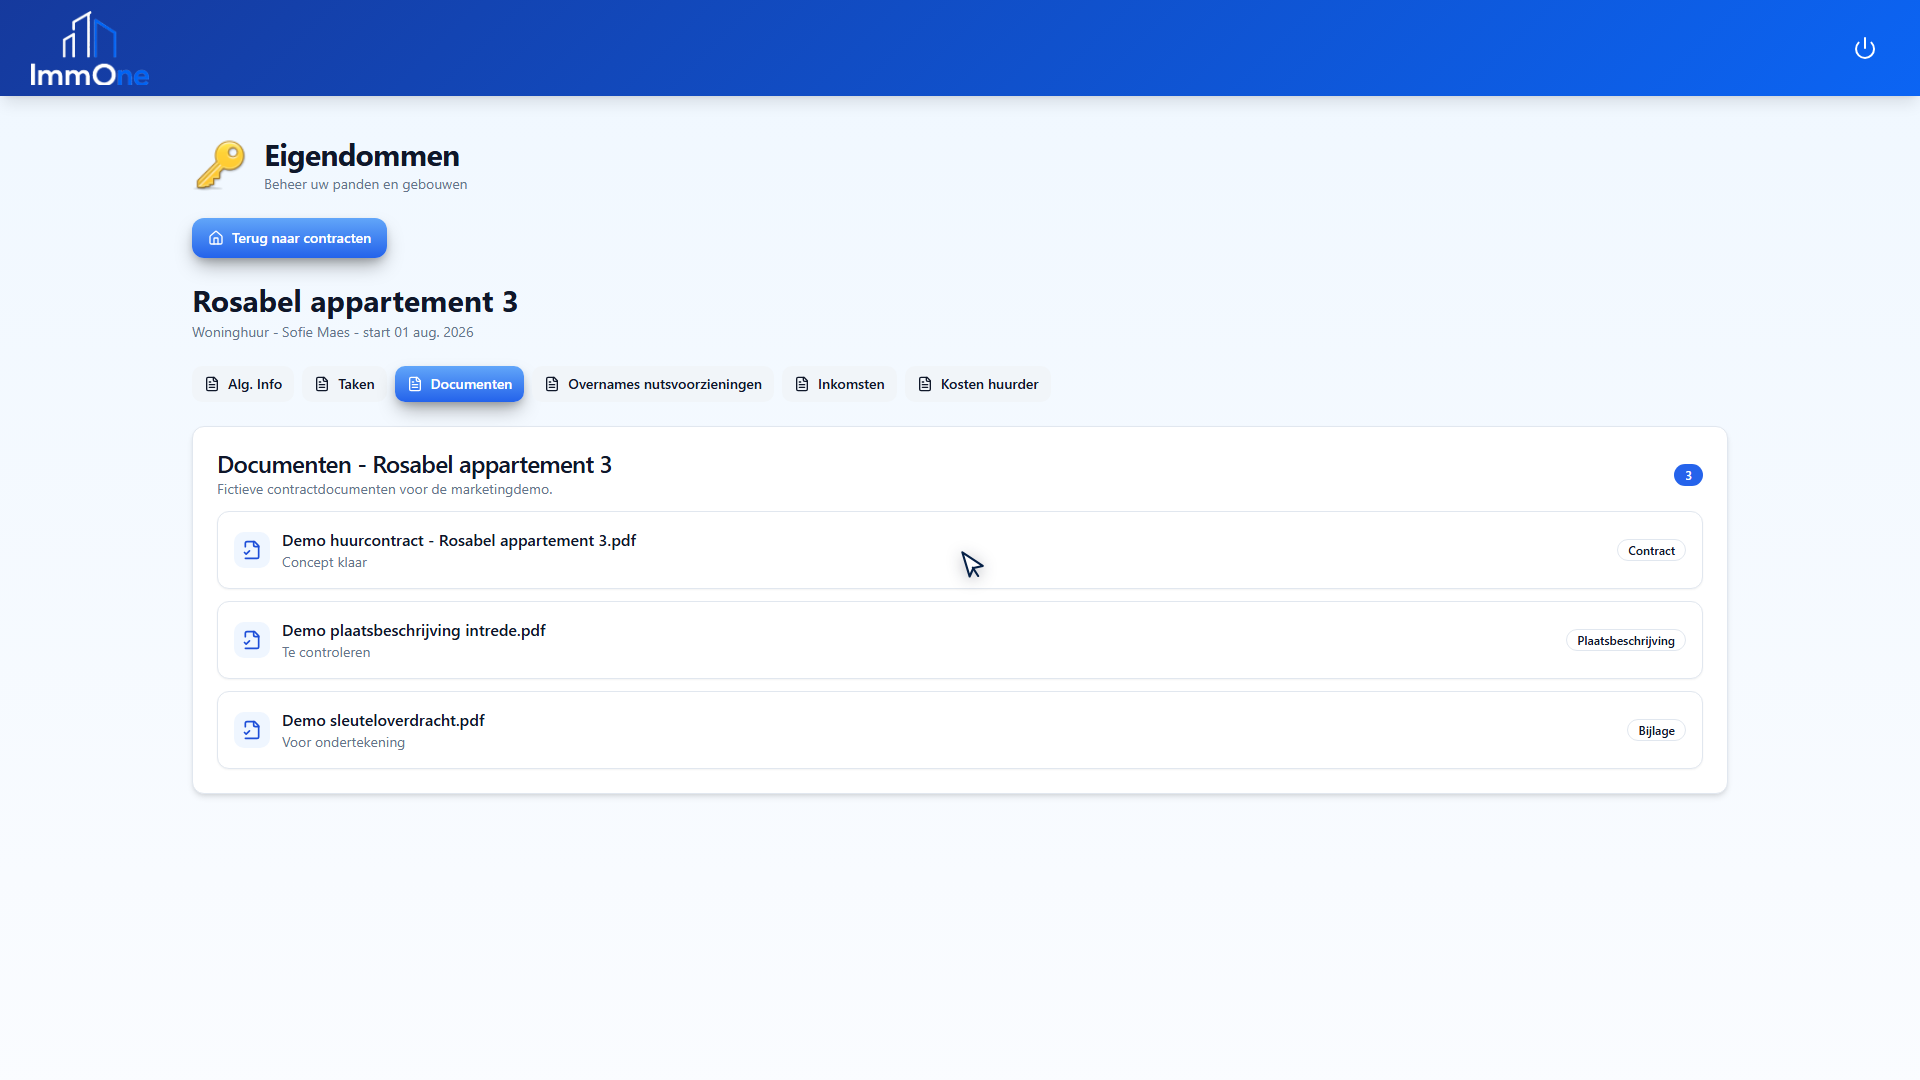
Task: Click the Bijlage tag badge
Action: coord(1656,731)
